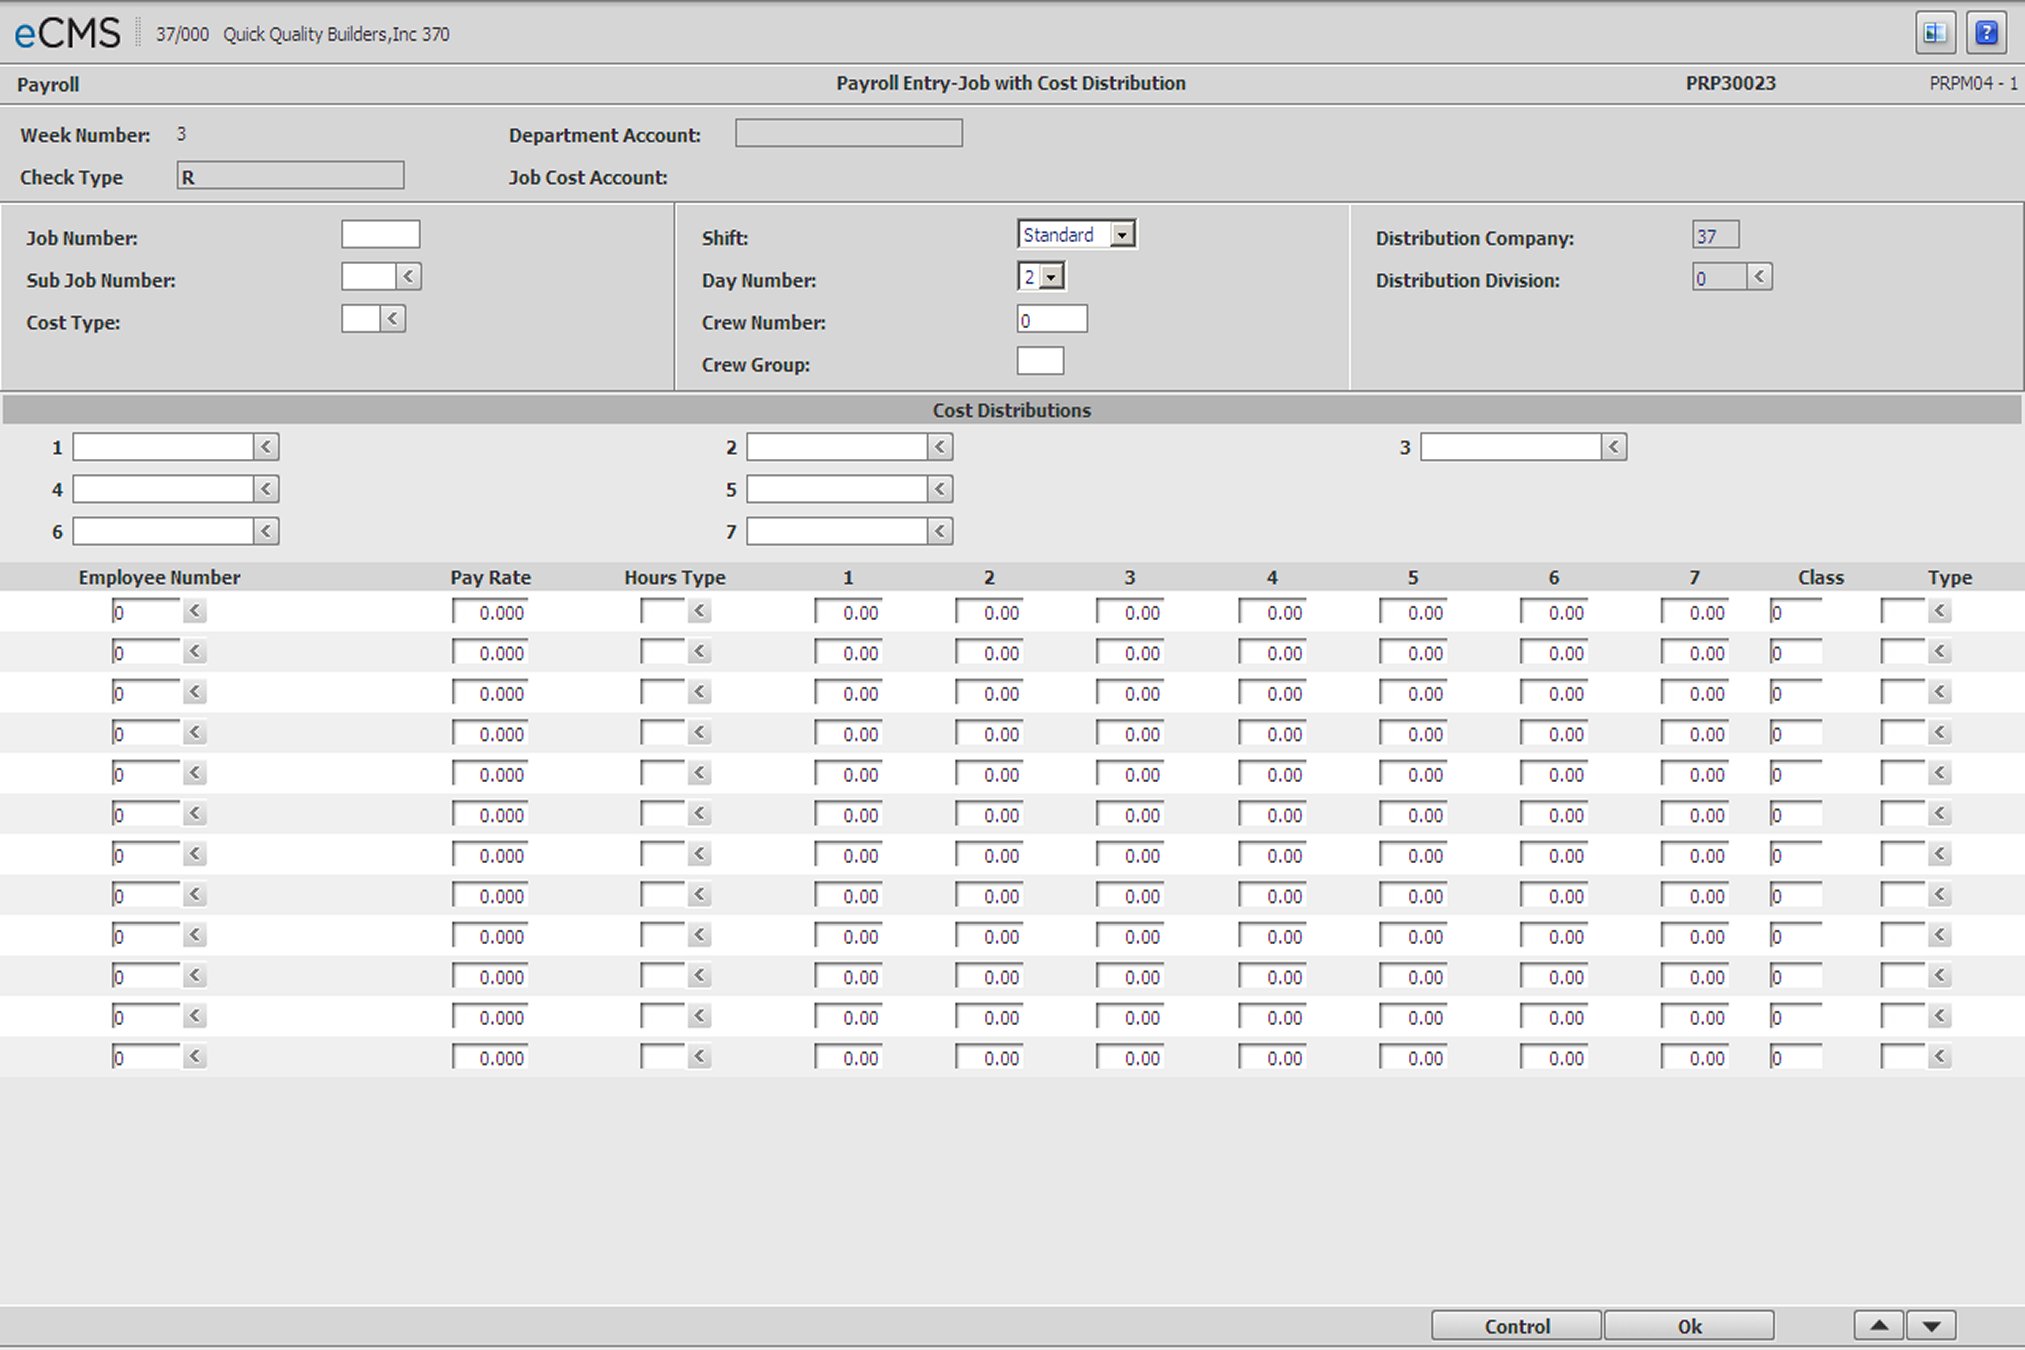Click the Employee Number column header
2025x1350 pixels.
pos(160,577)
